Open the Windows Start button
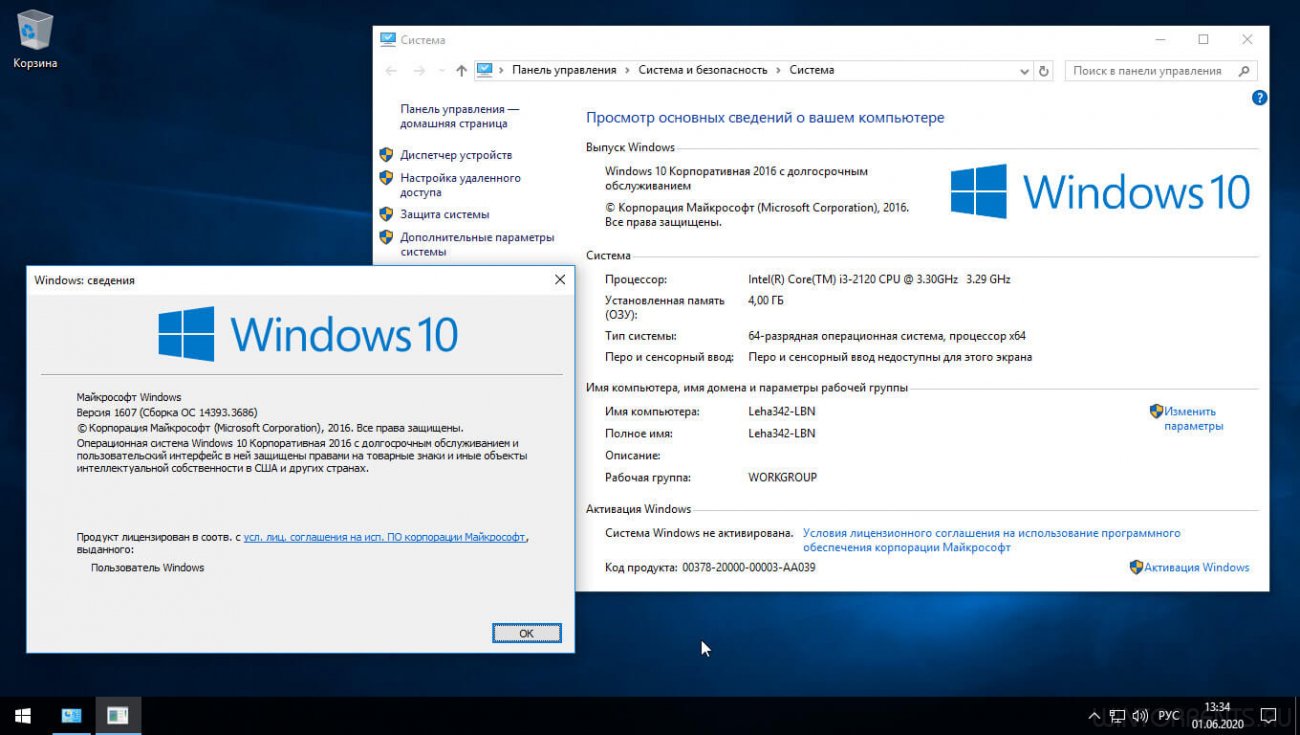The image size is (1300, 735). pyautogui.click(x=23, y=716)
